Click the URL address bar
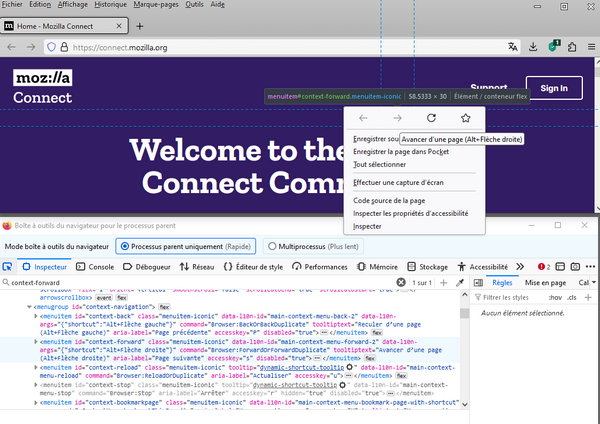 282,47
